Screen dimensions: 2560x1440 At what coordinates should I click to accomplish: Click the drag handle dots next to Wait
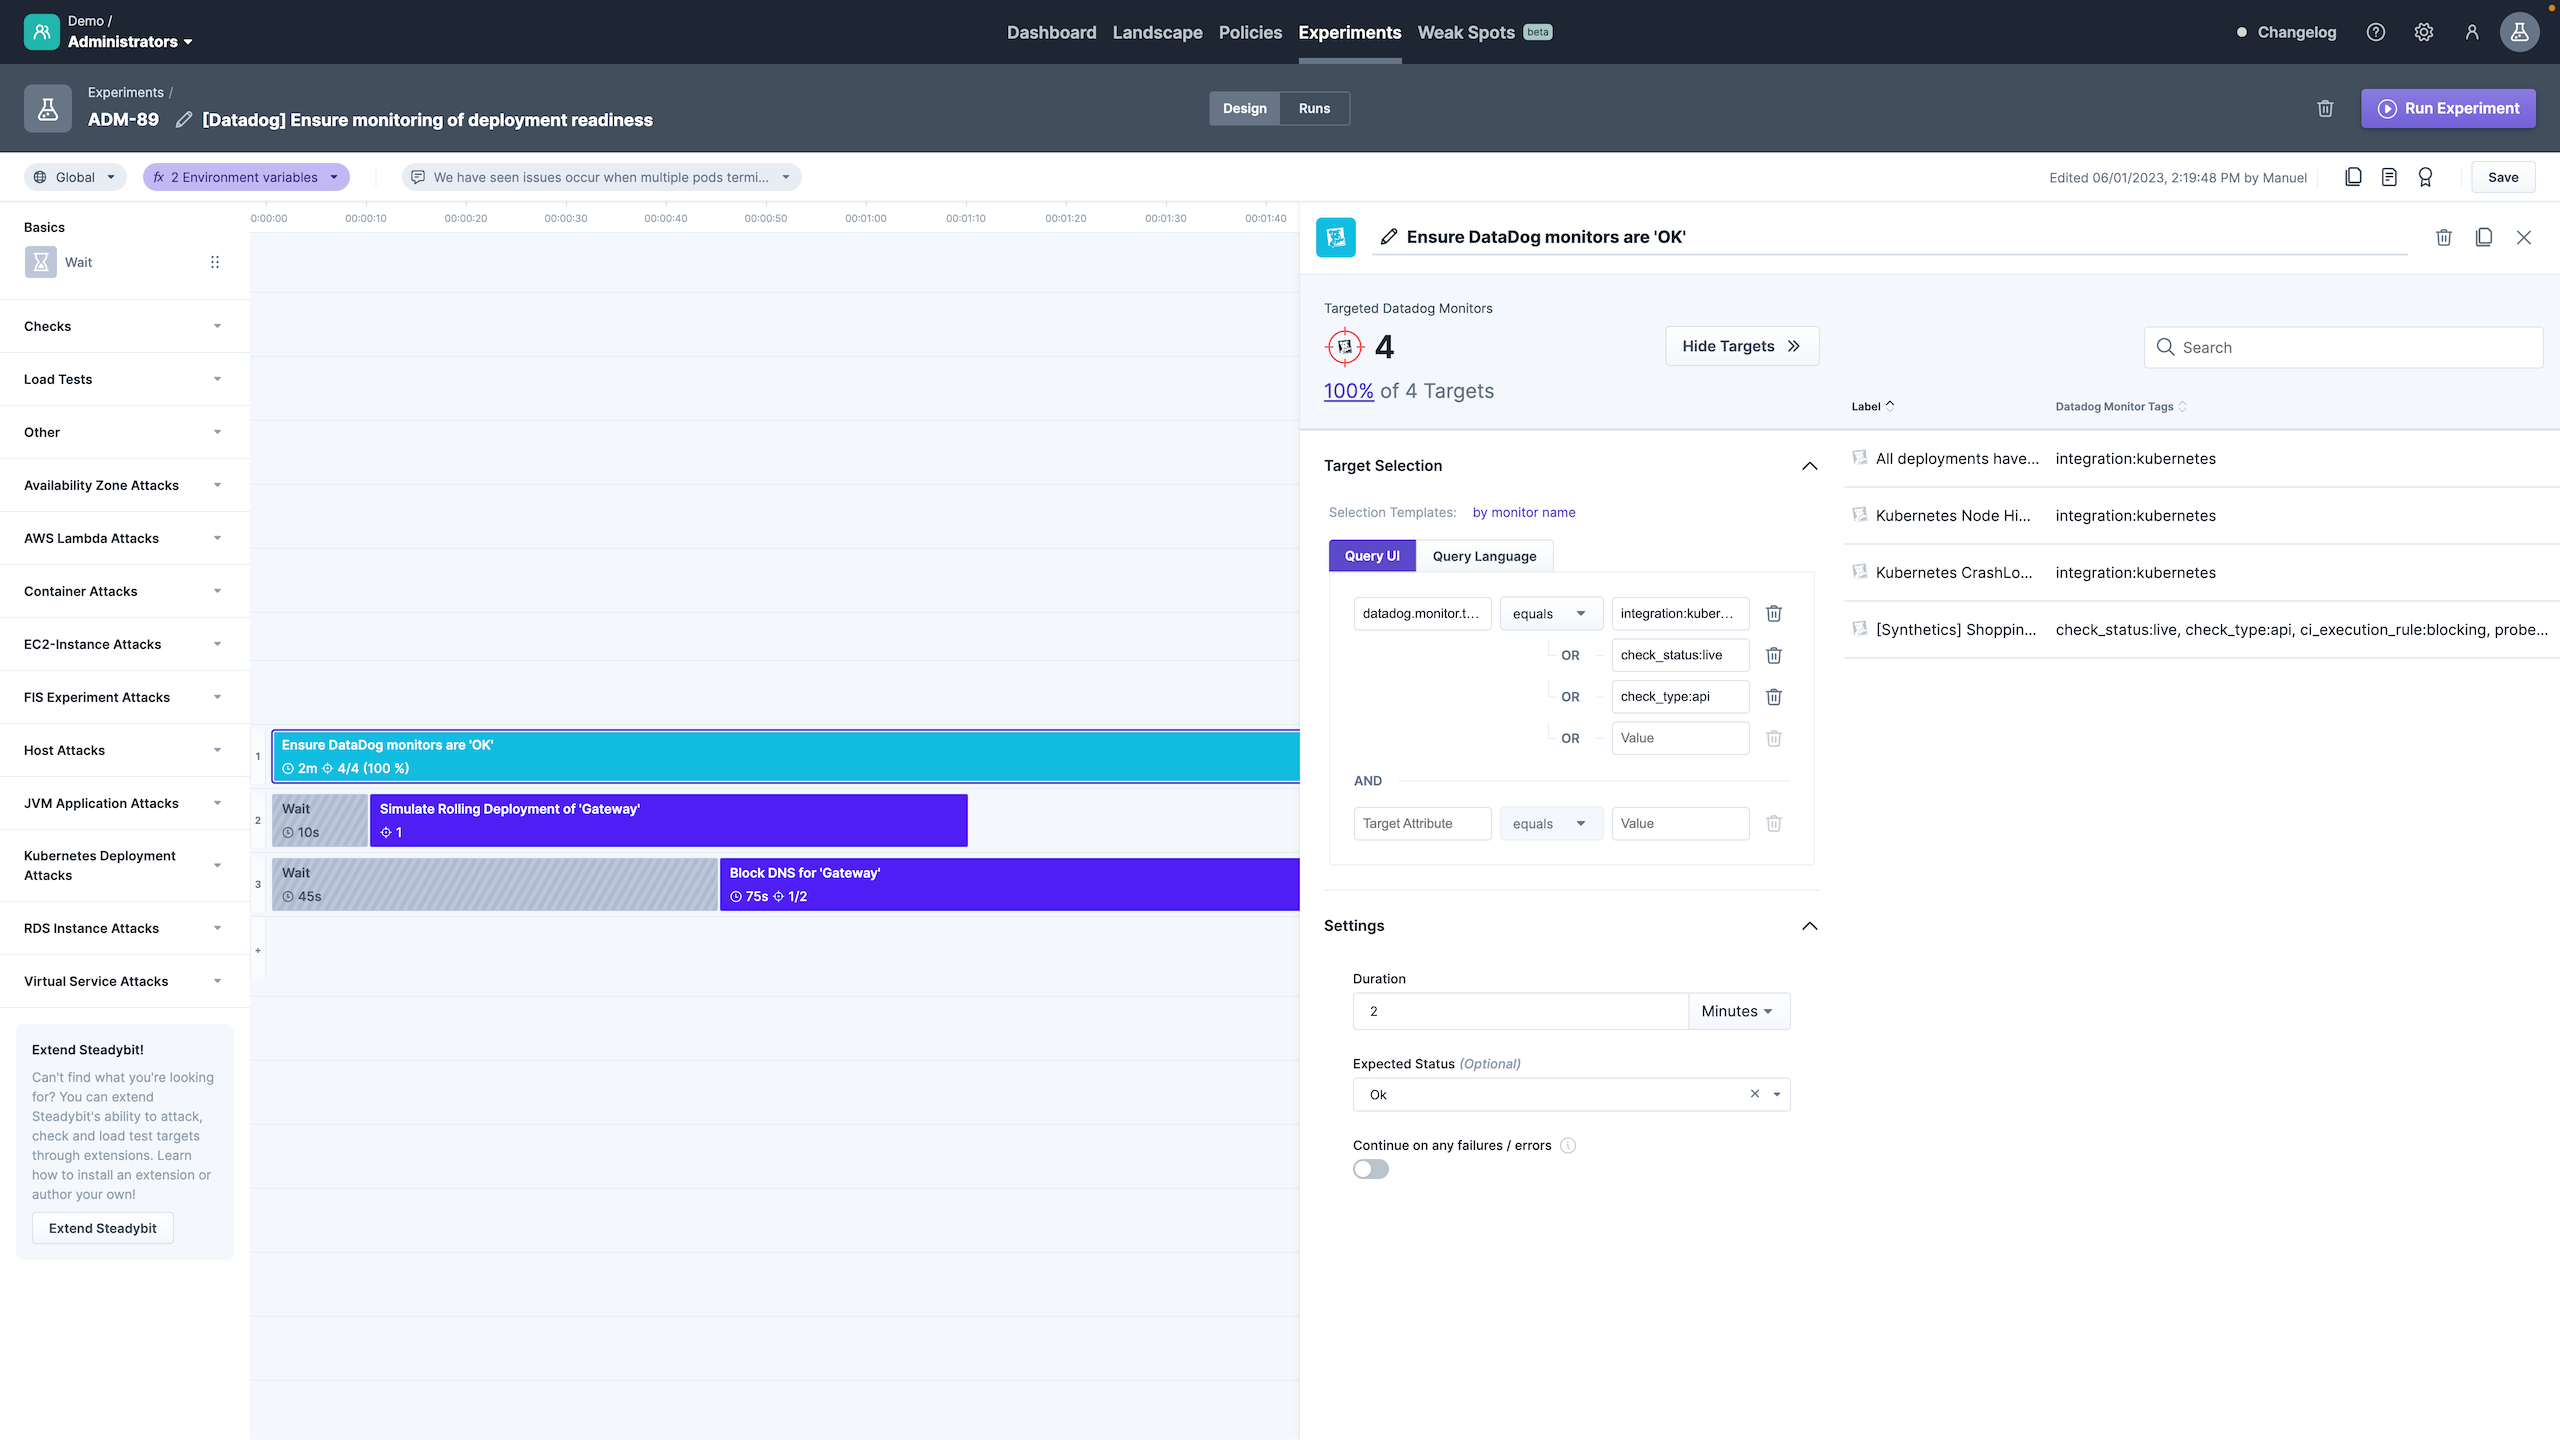tap(215, 262)
